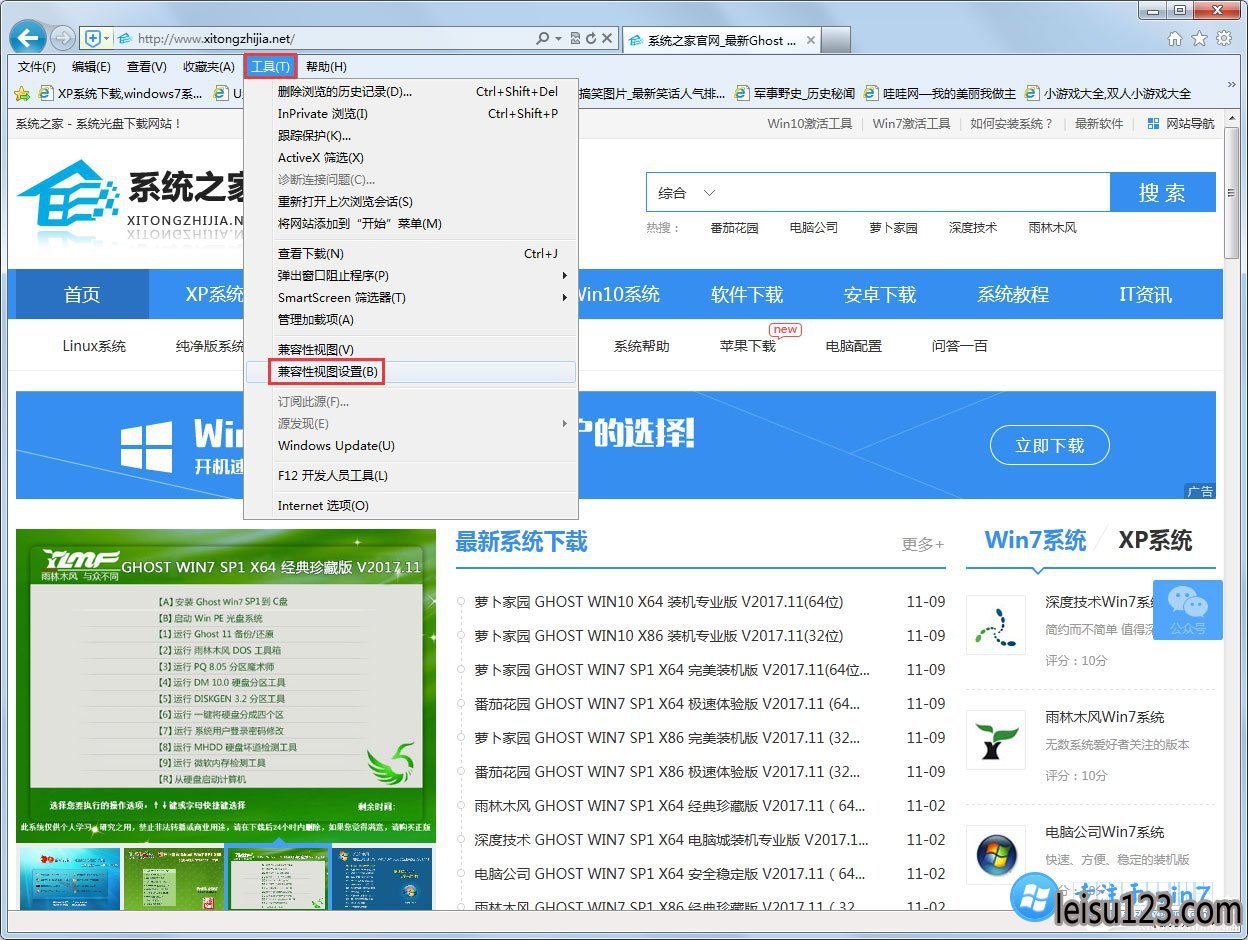The width and height of the screenshot is (1248, 940).
Task: Open a new blank tab
Action: (836, 40)
